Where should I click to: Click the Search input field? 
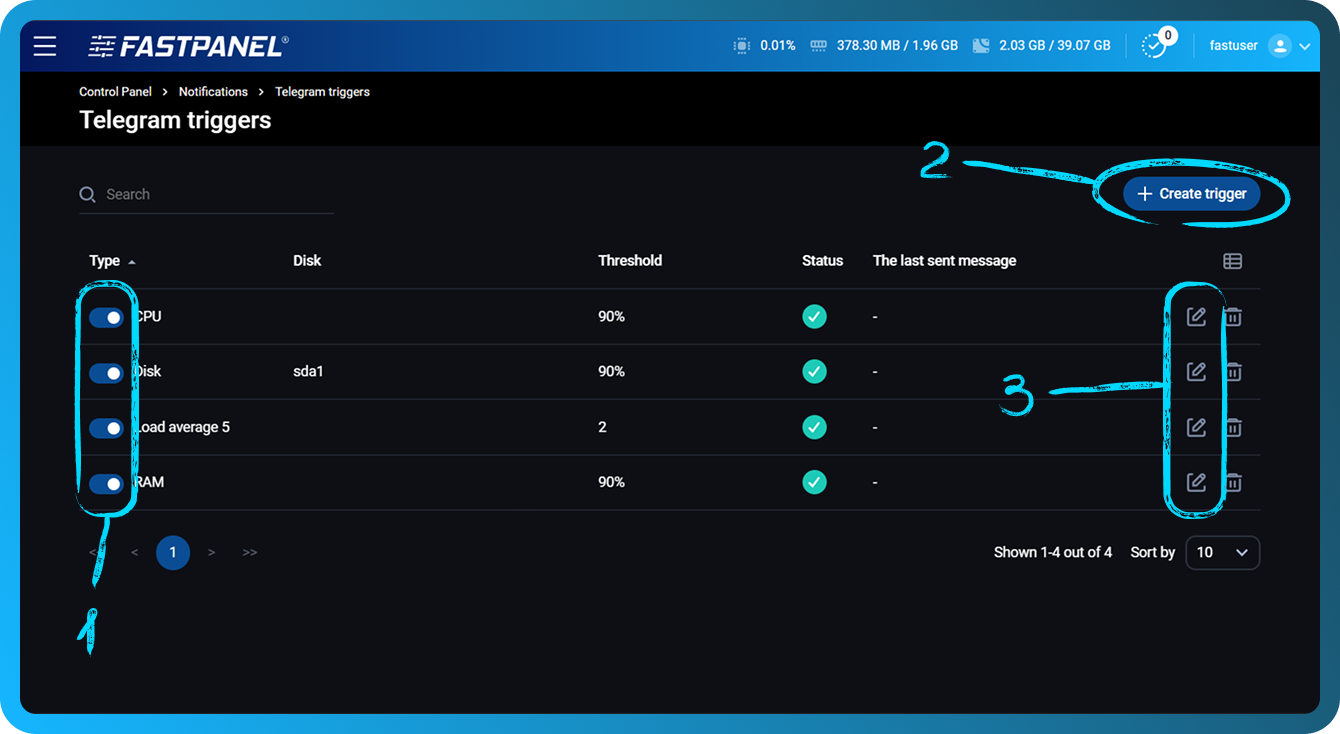215,195
